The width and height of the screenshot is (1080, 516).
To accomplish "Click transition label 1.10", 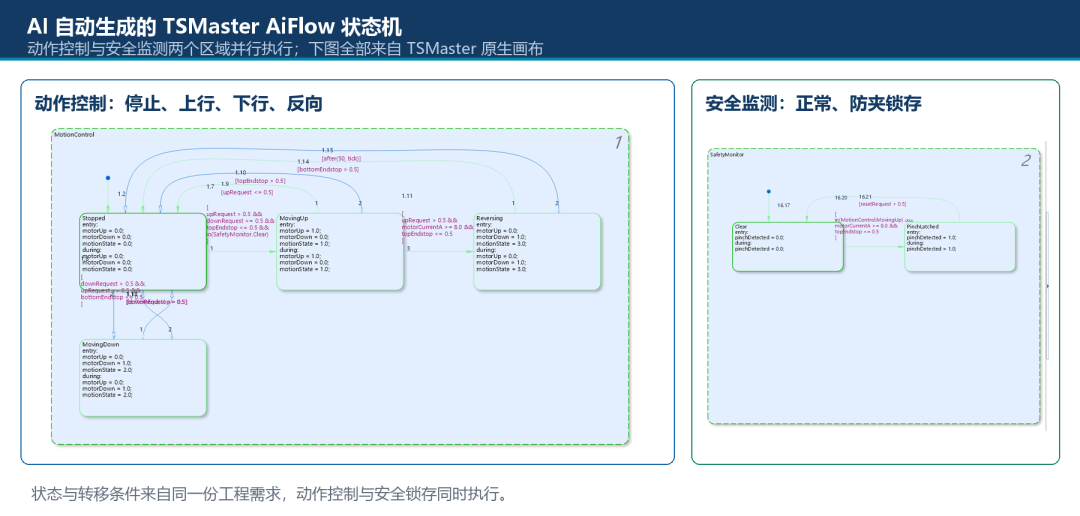I will [x=240, y=173].
